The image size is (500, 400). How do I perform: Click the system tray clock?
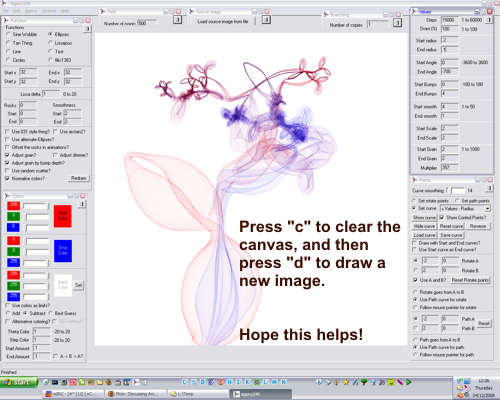(484, 381)
